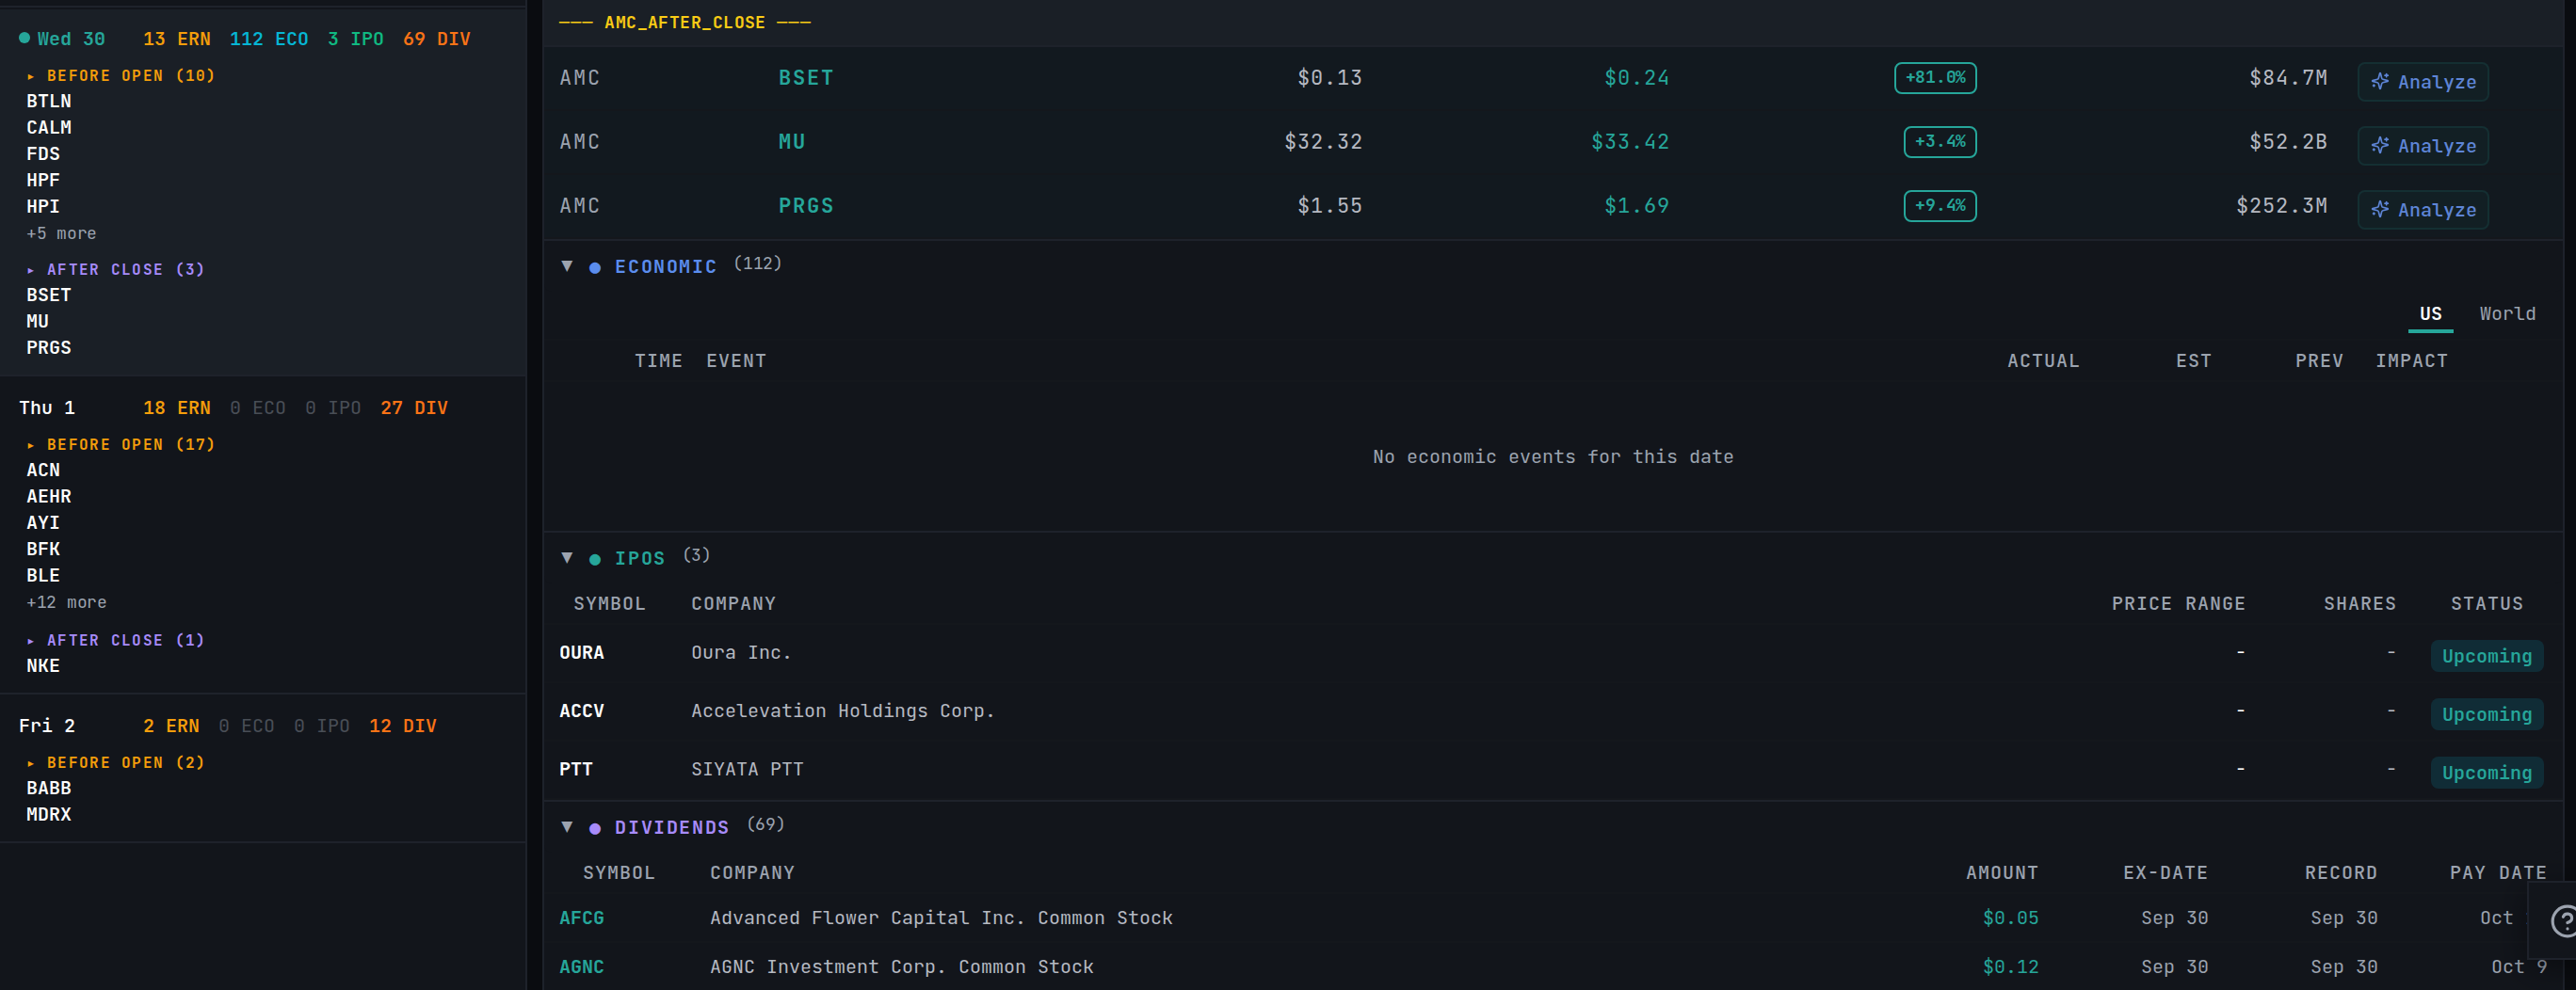Click the Analyze button for BSET

pyautogui.click(x=2422, y=82)
